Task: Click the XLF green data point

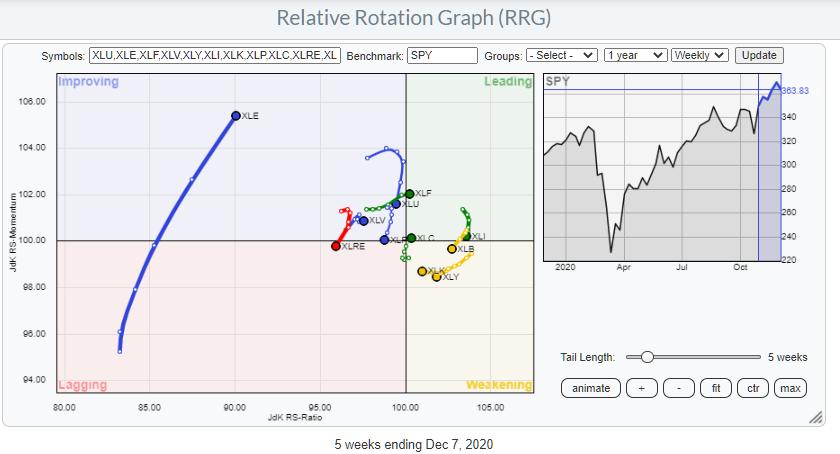Action: coord(409,193)
